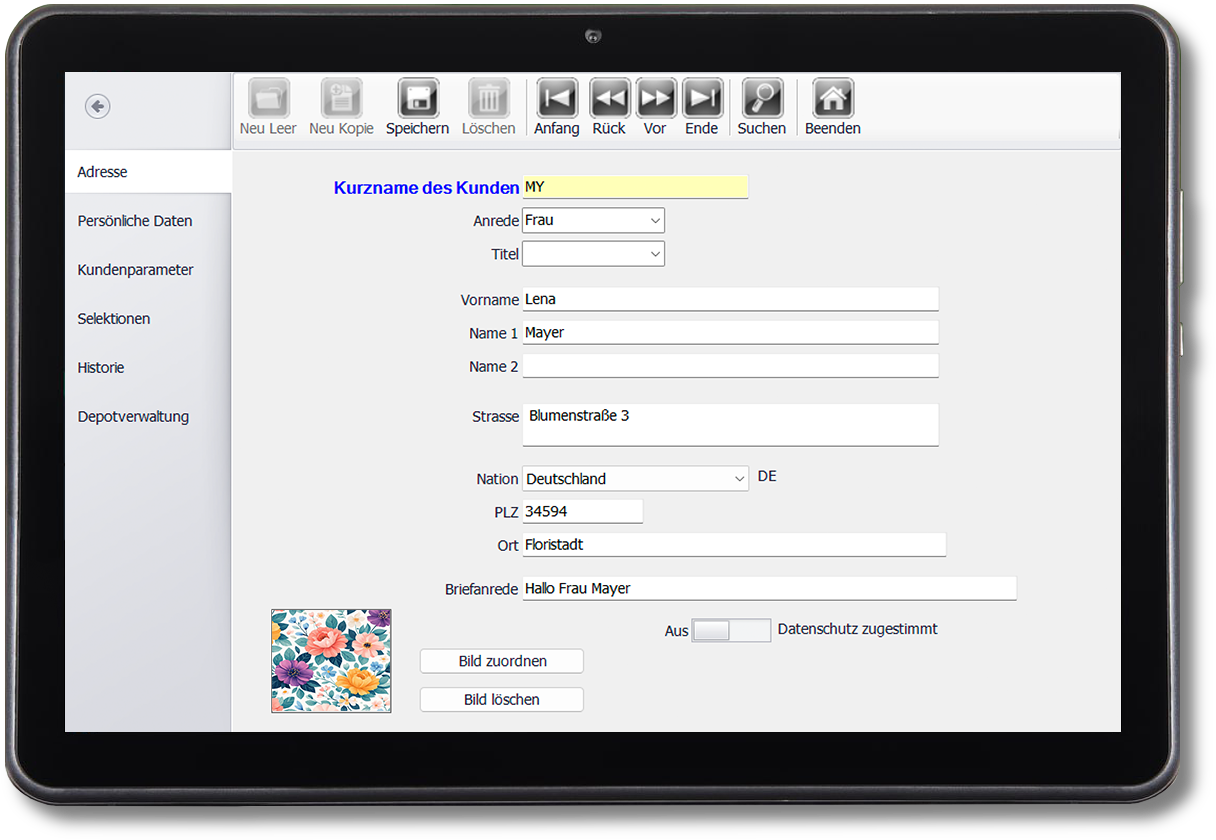Open the Kundenparameter section
Image resolution: width=1216 pixels, height=840 pixels.
tap(136, 270)
